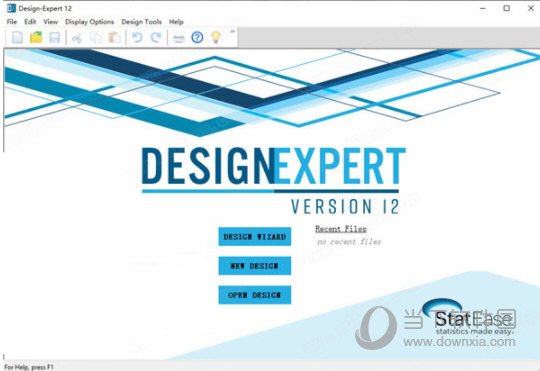Click the New Design button

(255, 266)
